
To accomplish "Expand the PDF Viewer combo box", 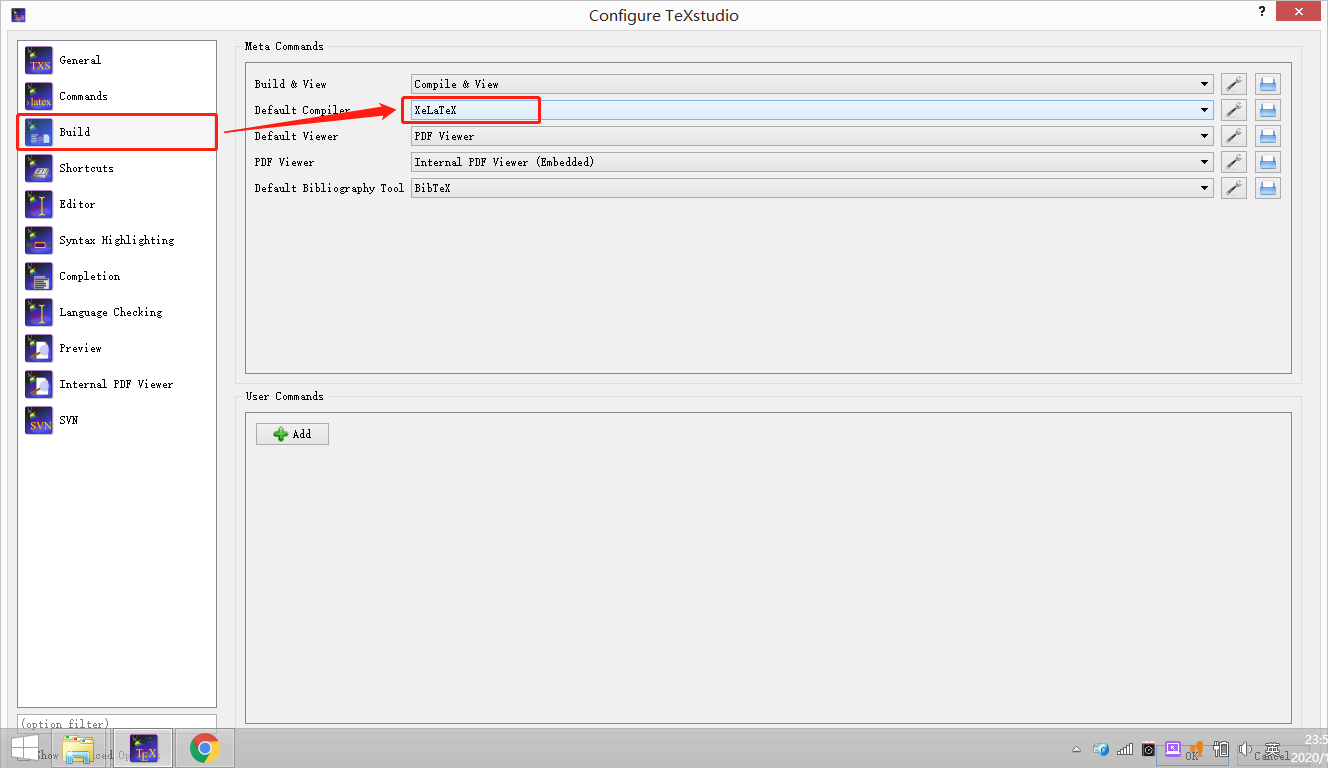I will [x=812, y=162].
